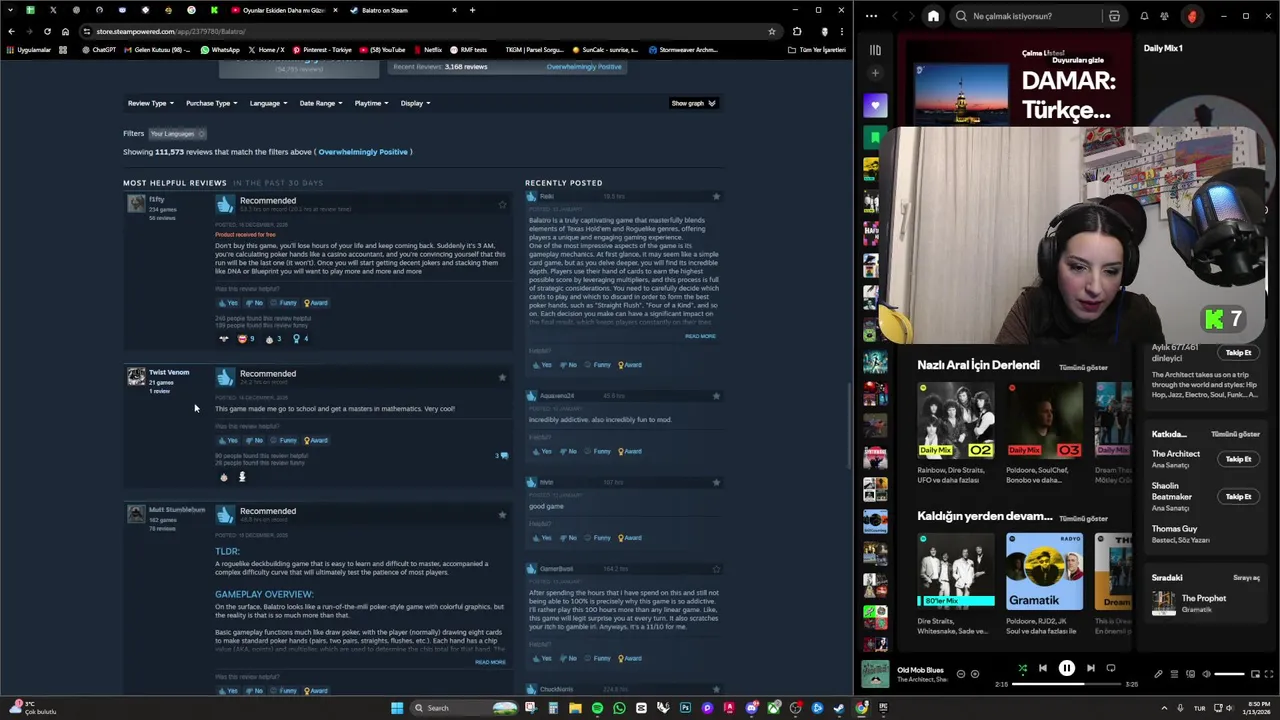Open Pinterest - Türkiye bookmark
1280x720 pixels.
tap(320, 50)
